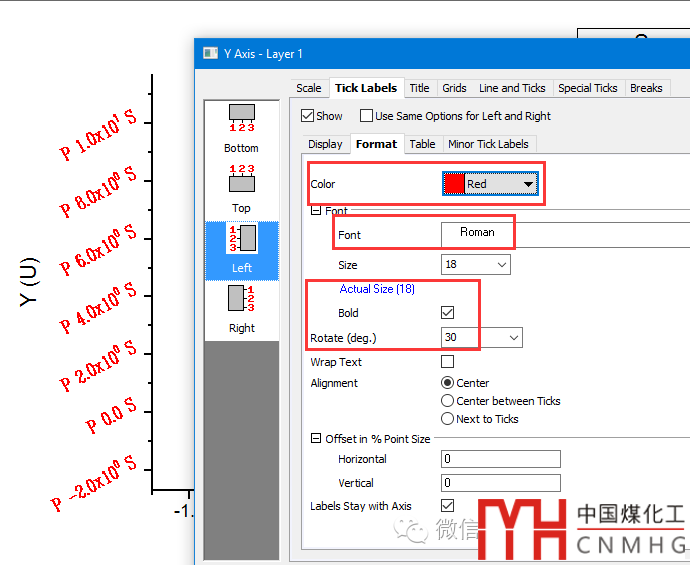The width and height of the screenshot is (690, 565).
Task: Open the Minor Tick Labels sub-tab
Action: coord(488,144)
